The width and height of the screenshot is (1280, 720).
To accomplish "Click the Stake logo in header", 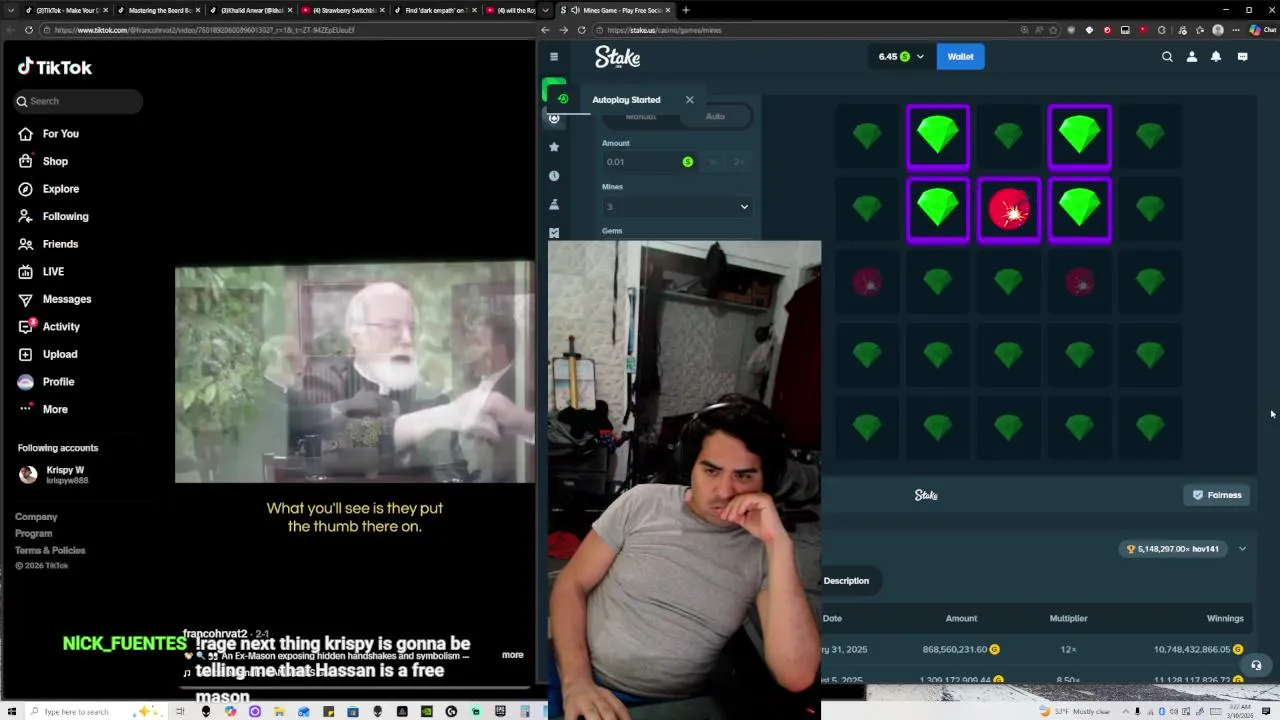I will click(x=617, y=57).
